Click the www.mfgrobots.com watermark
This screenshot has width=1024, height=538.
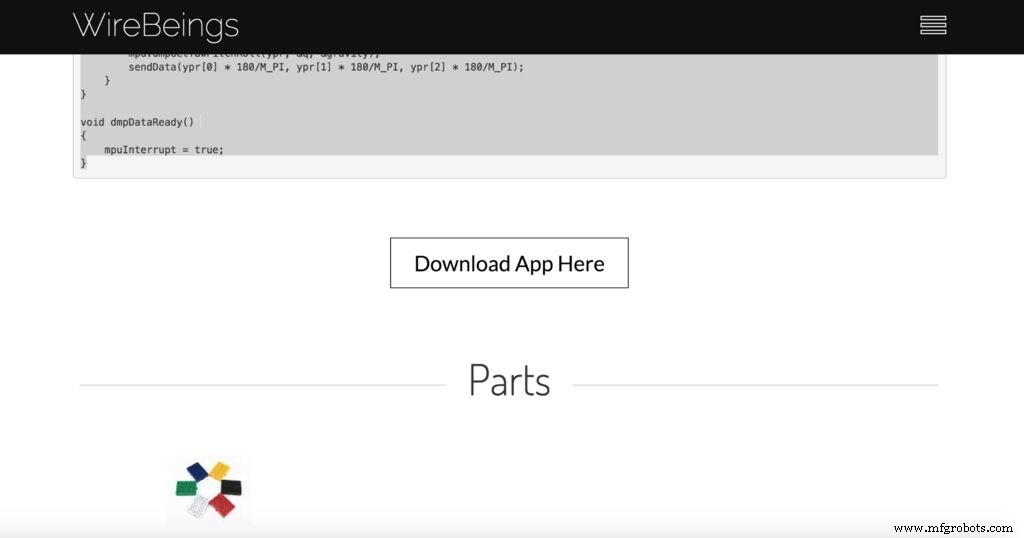pos(954,527)
